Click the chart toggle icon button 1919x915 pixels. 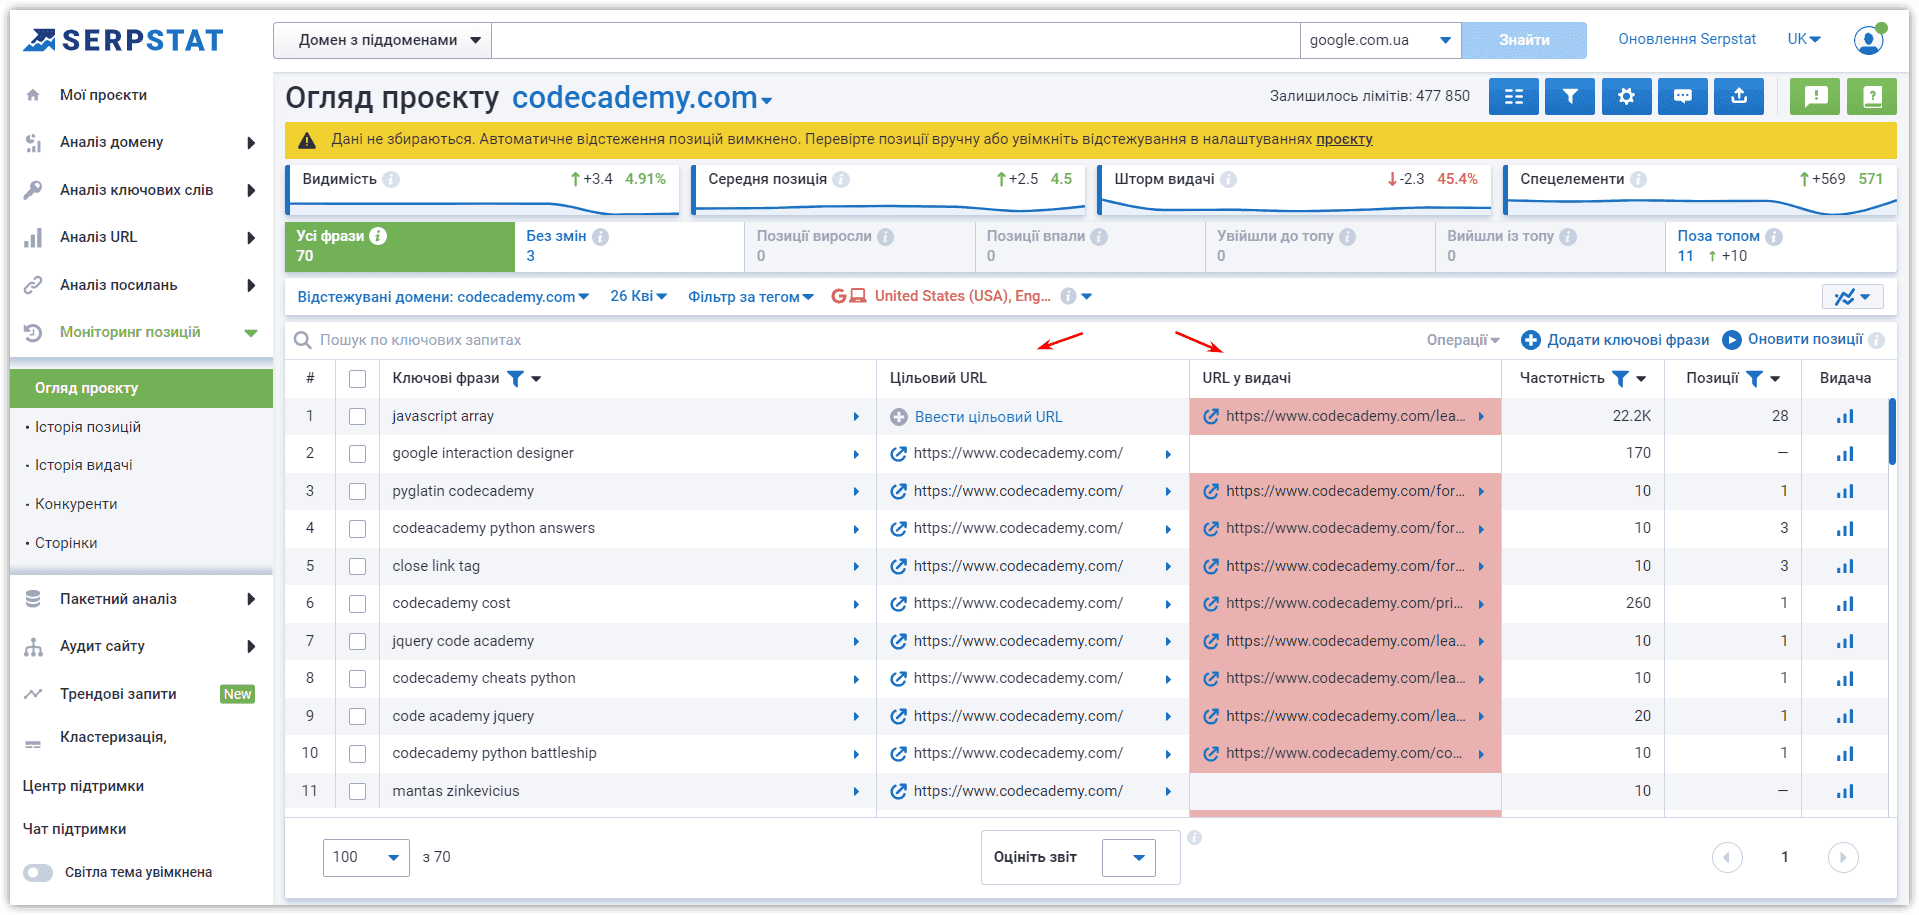click(1853, 297)
